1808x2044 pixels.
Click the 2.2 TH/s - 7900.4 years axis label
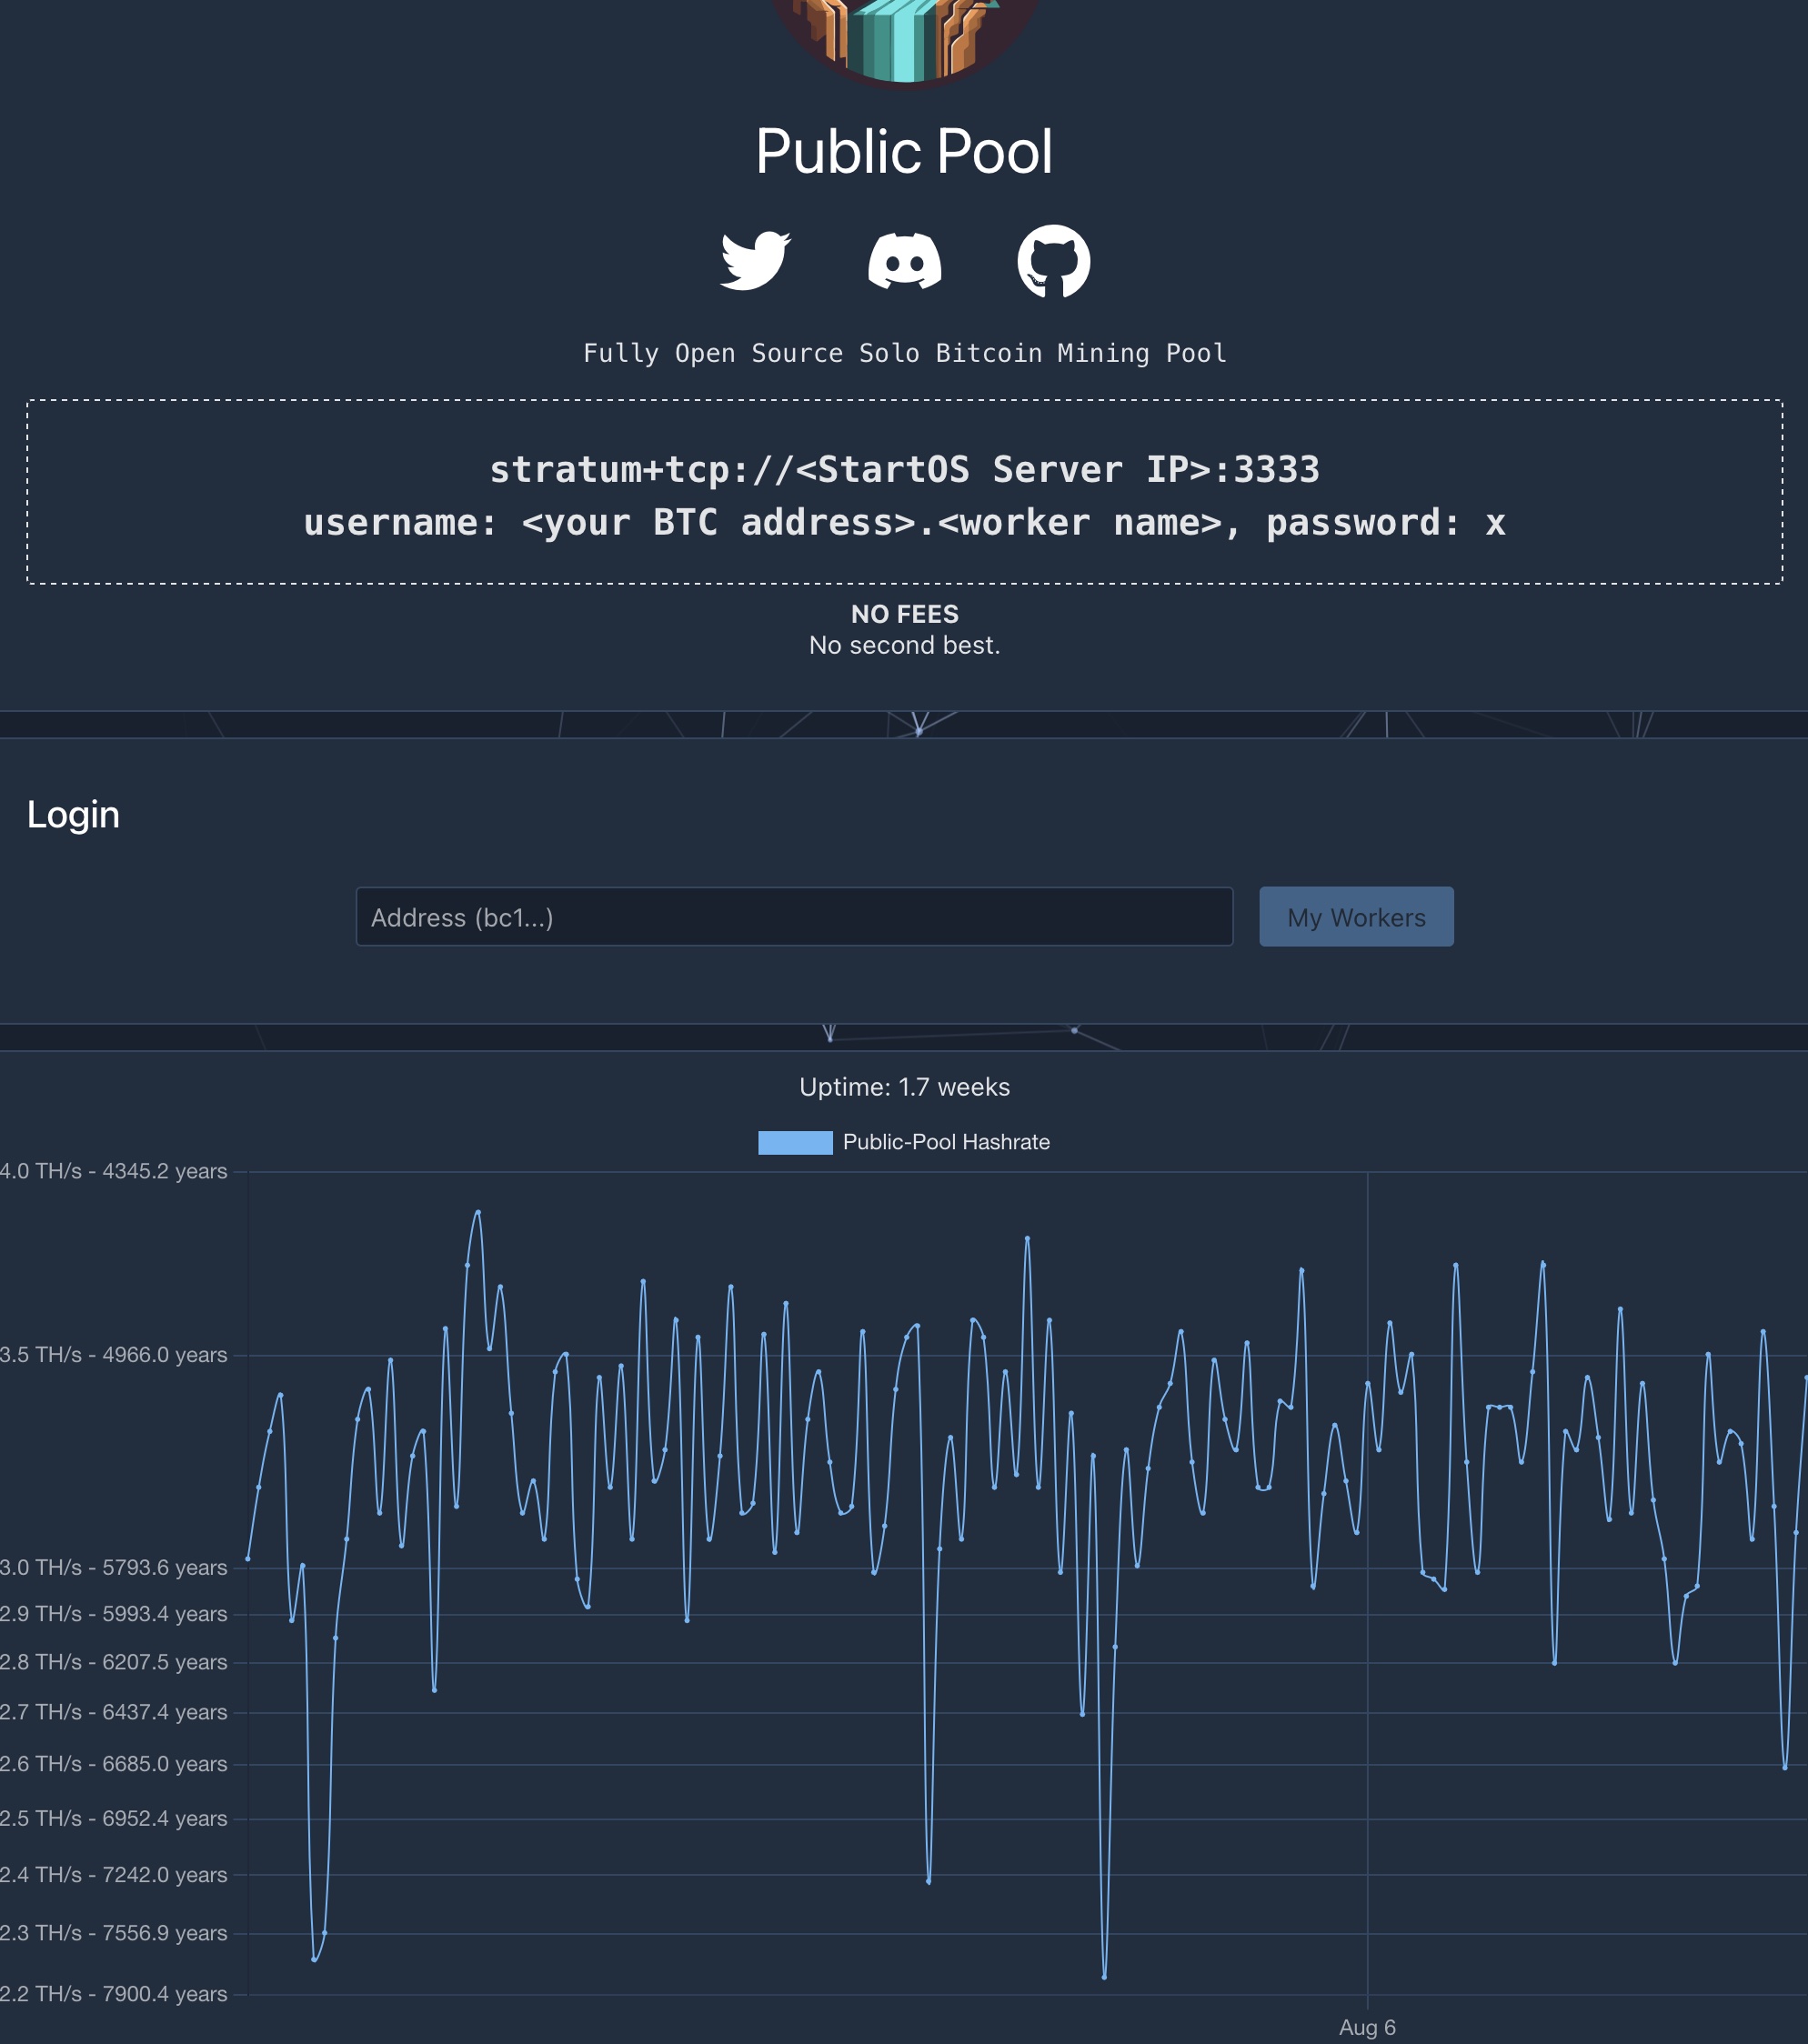(x=114, y=1994)
